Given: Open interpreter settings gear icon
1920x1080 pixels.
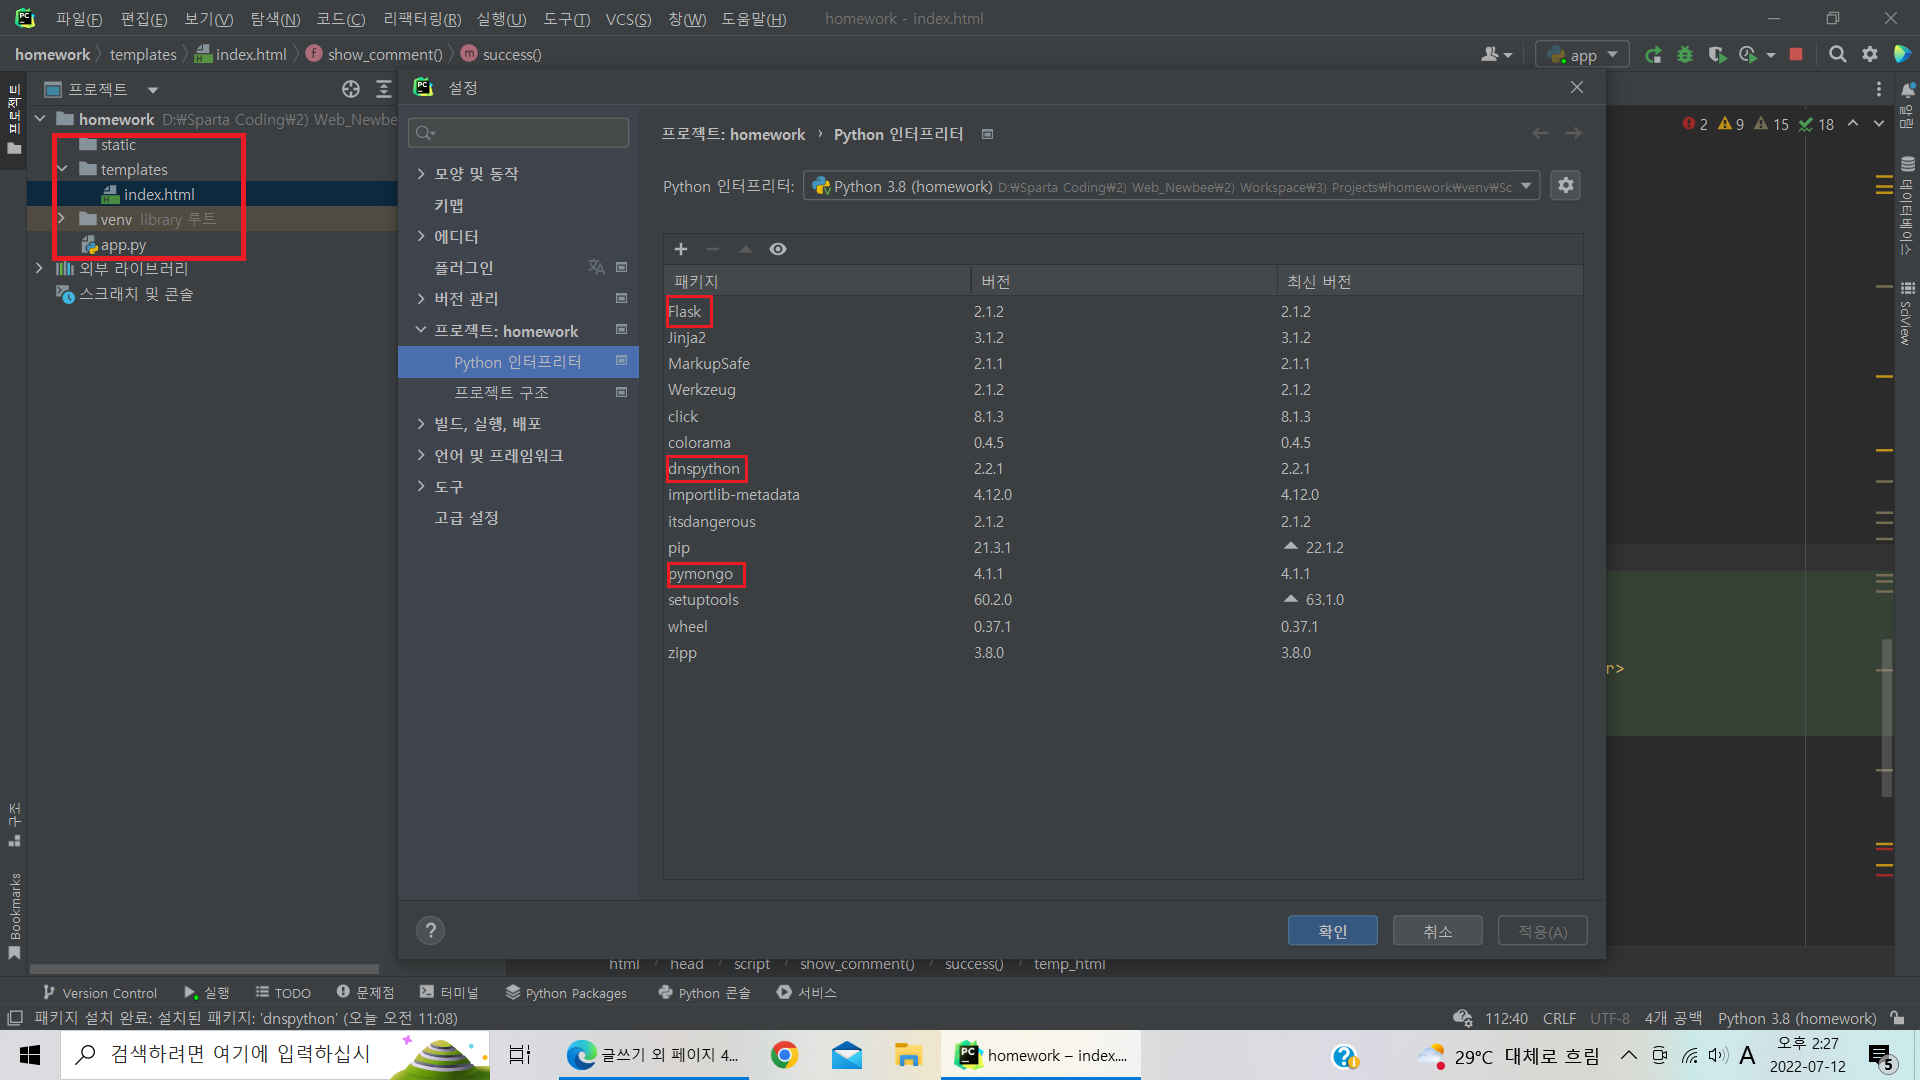Looking at the screenshot, I should tap(1566, 185).
